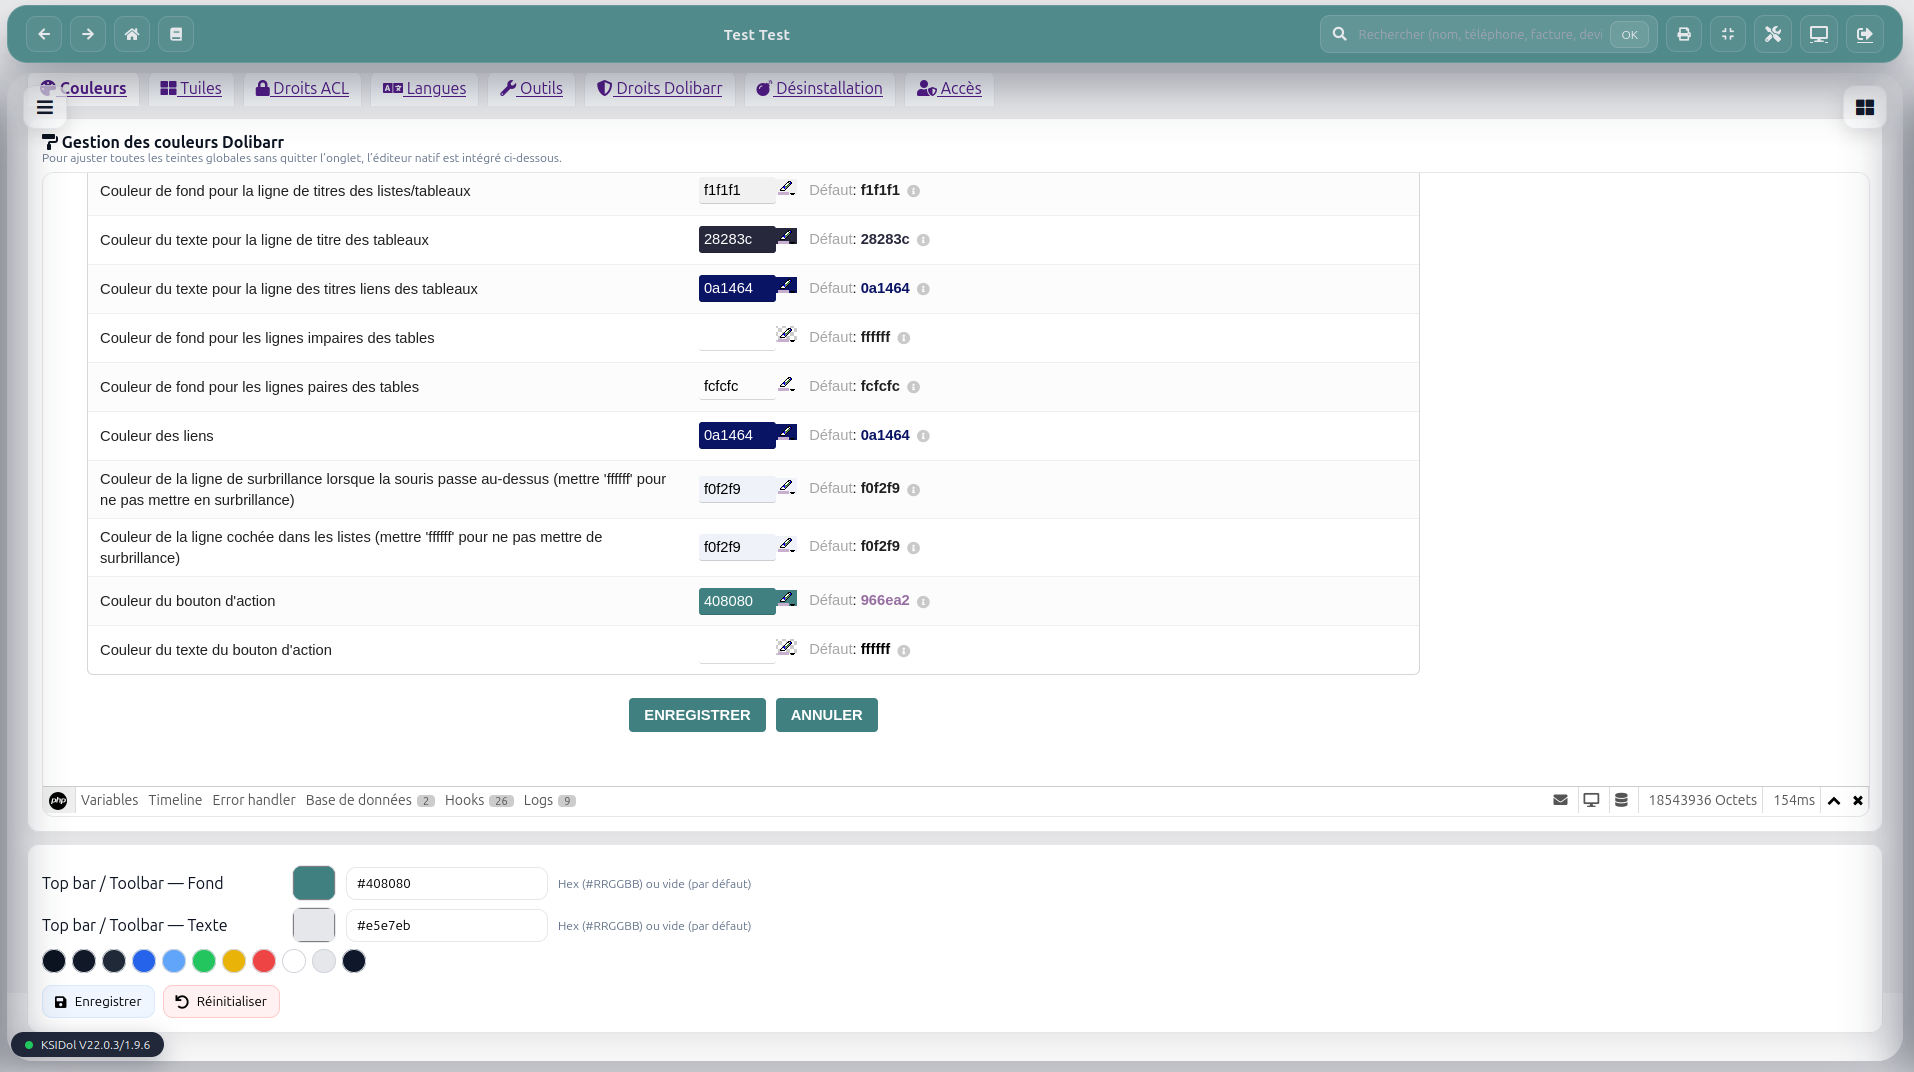
Task: Click the database icon in debug bar
Action: tap(1621, 800)
